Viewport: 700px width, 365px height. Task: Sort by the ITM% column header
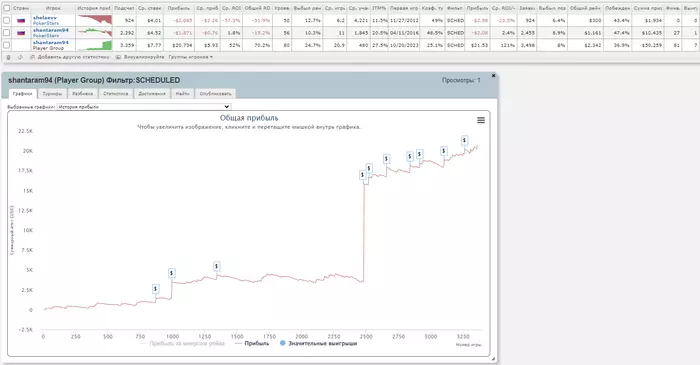point(379,8)
